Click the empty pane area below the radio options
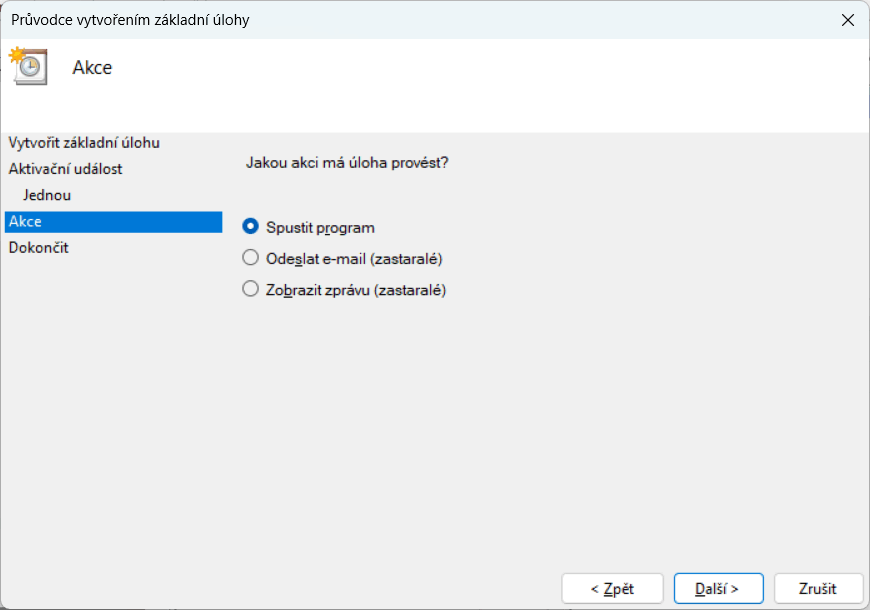This screenshot has width=870, height=610. pos(540,430)
